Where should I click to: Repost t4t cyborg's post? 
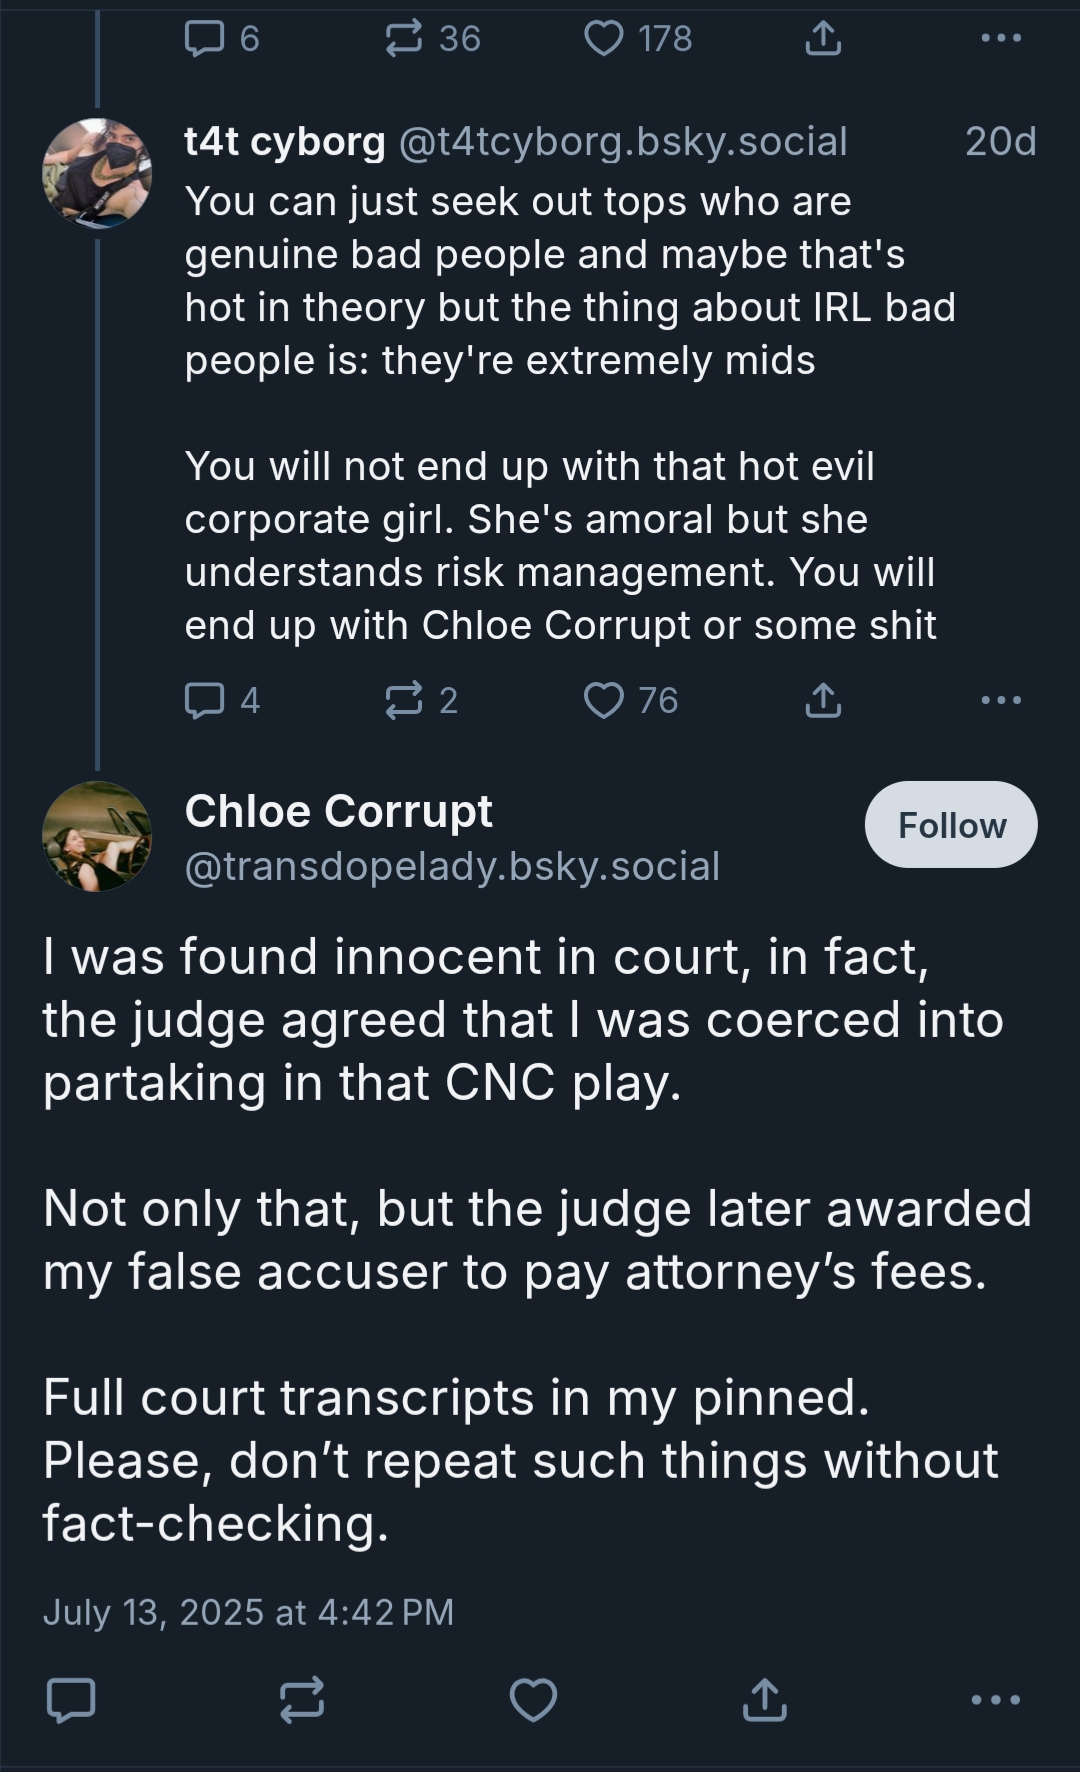(x=404, y=700)
